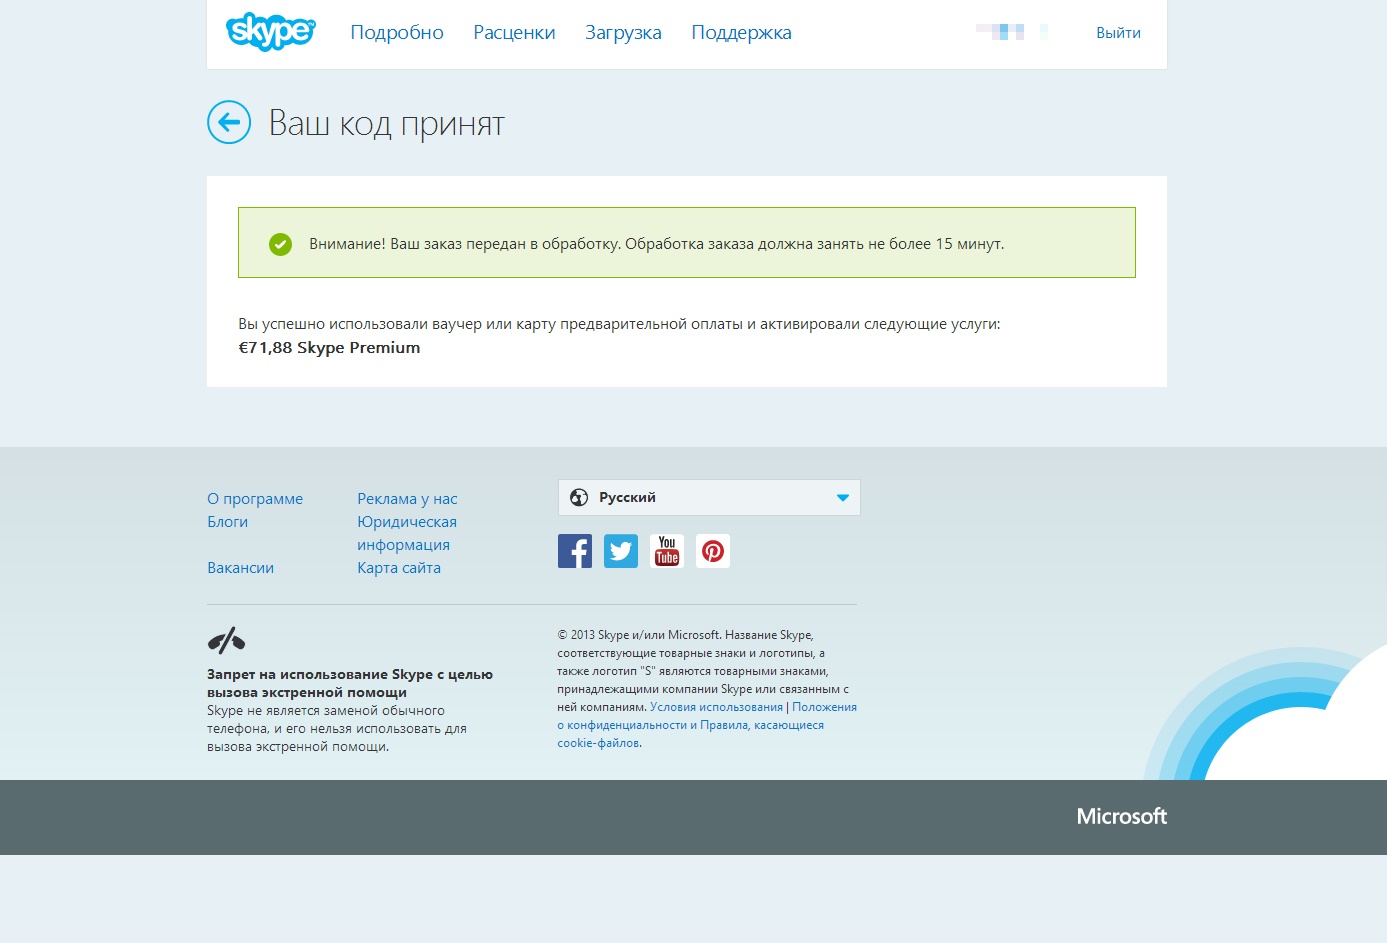
Task: Open Skype's YouTube channel
Action: pos(666,551)
